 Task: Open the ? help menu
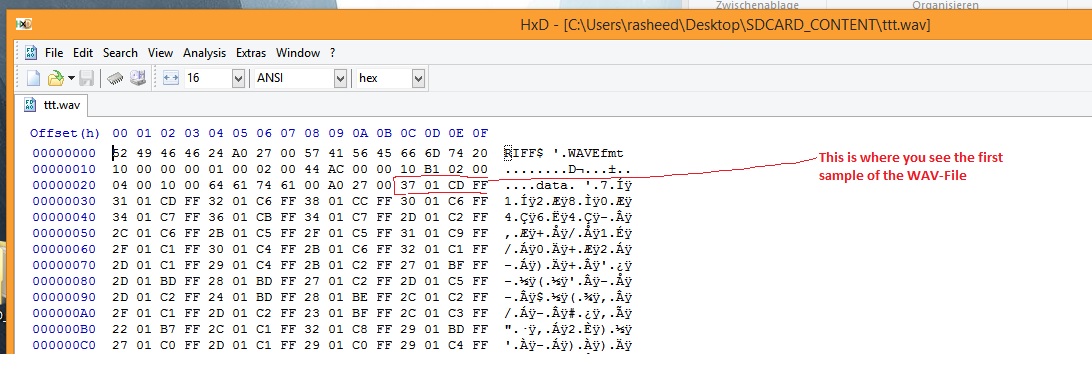333,53
